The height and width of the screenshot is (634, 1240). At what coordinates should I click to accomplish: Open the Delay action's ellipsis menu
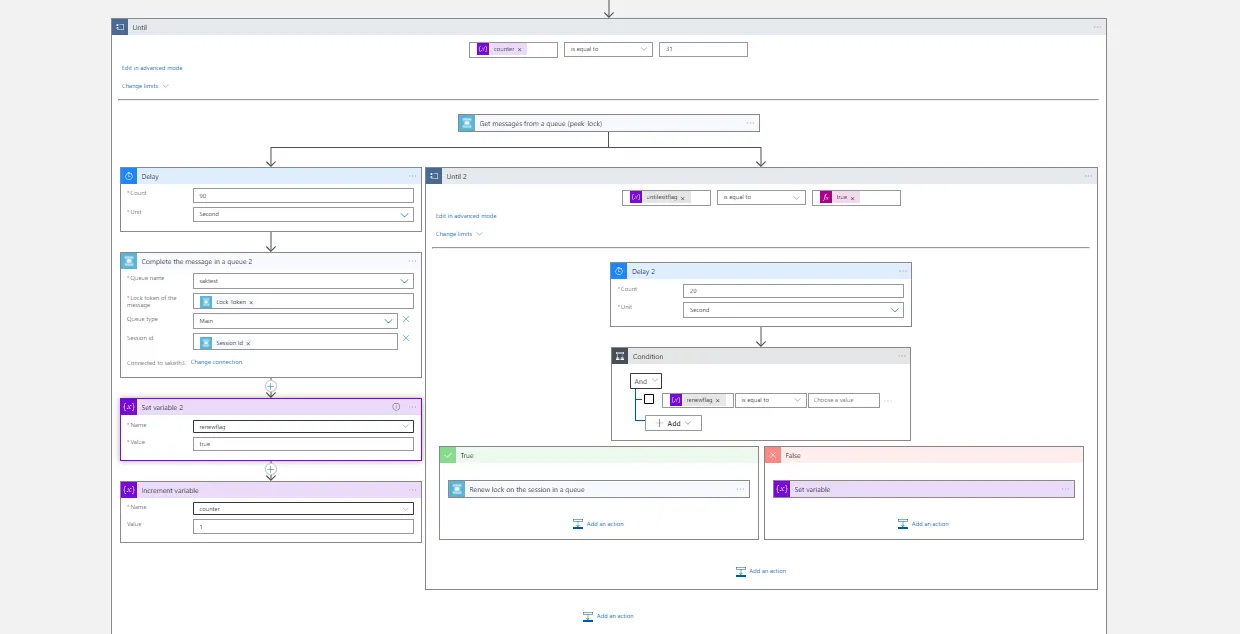tap(411, 176)
